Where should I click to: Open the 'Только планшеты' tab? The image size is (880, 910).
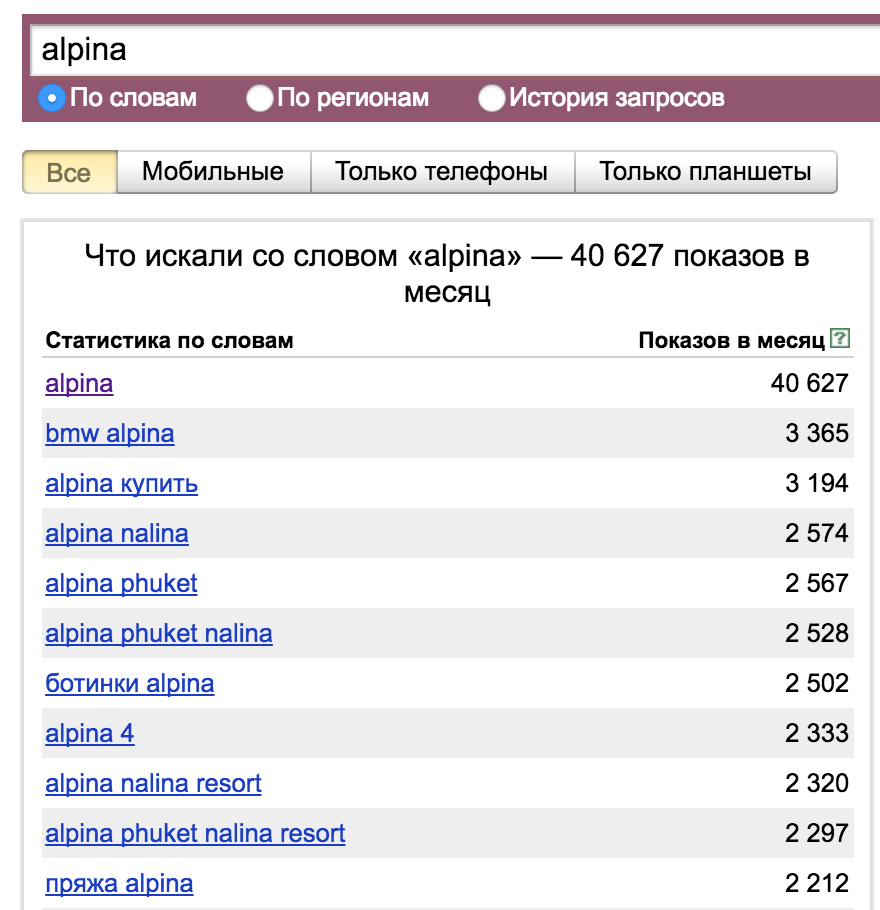[705, 172]
